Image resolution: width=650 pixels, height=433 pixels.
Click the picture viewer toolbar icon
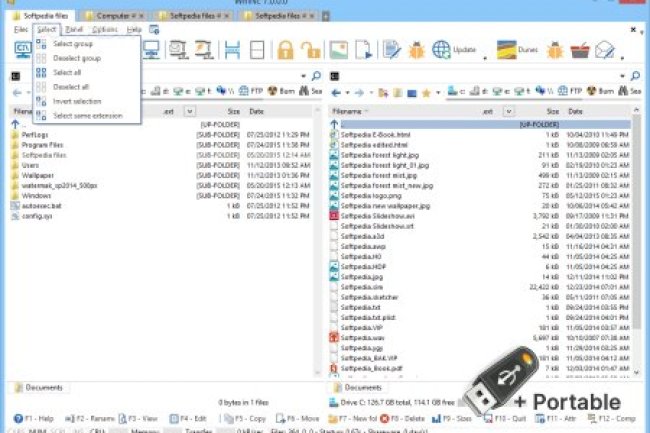[338, 50]
